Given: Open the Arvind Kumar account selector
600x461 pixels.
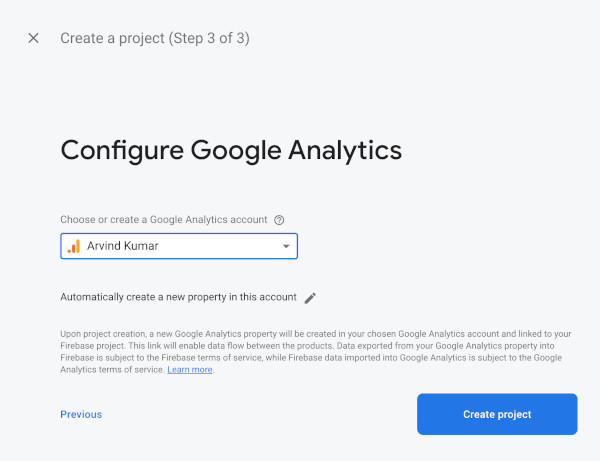Looking at the screenshot, I should (179, 246).
